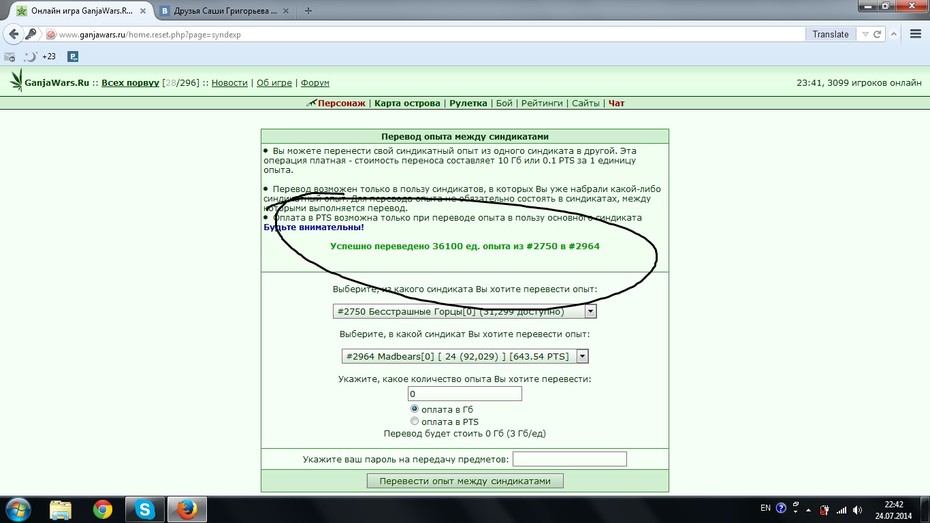Open the Всех порвуу profile link
This screenshot has width=930, height=523.
(x=130, y=82)
